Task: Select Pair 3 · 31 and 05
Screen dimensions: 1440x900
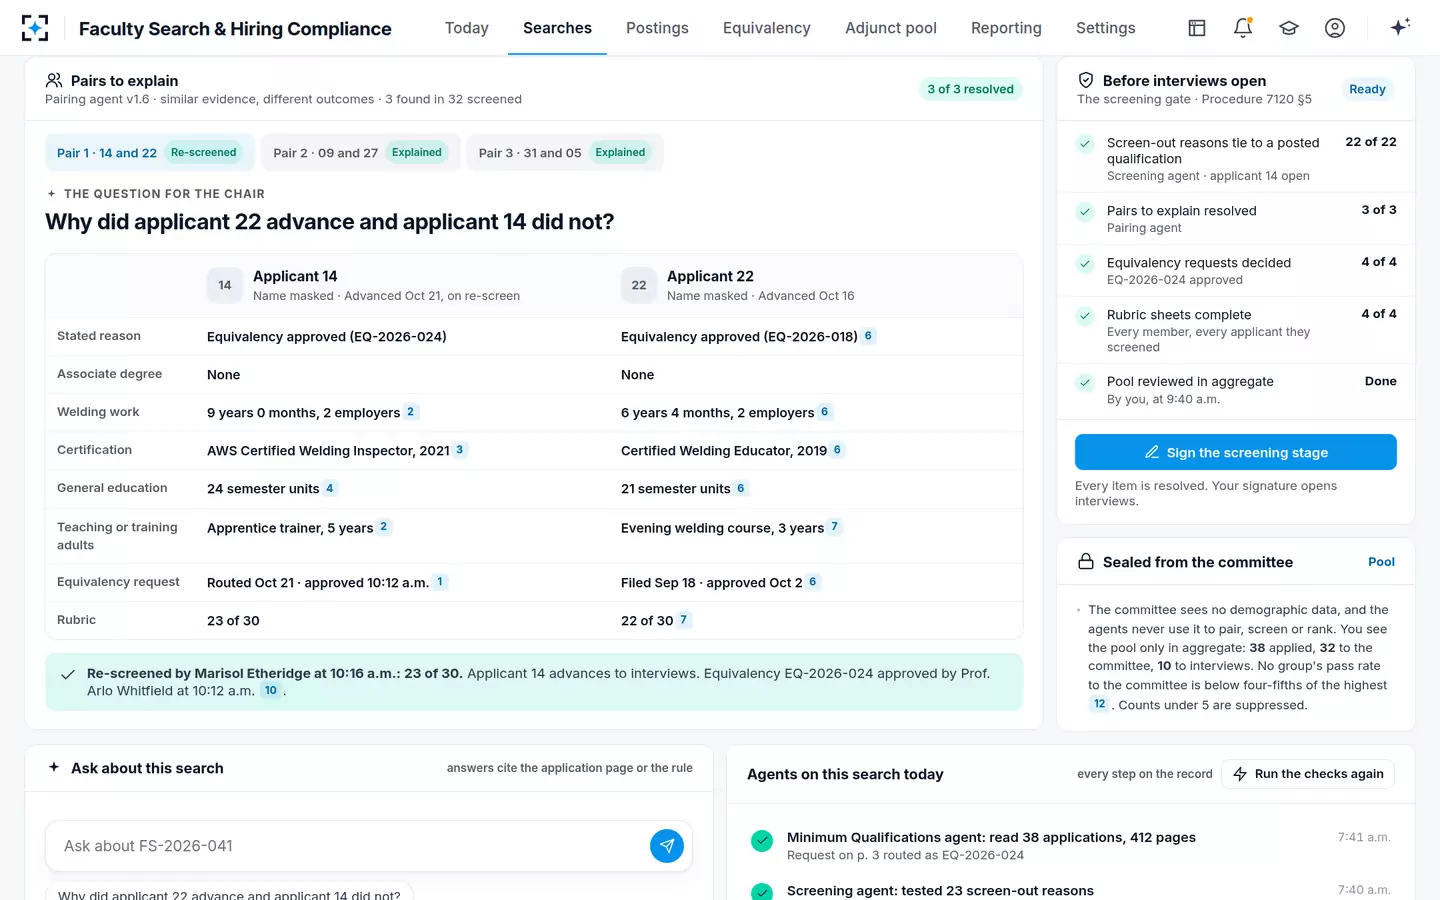Action: [565, 153]
